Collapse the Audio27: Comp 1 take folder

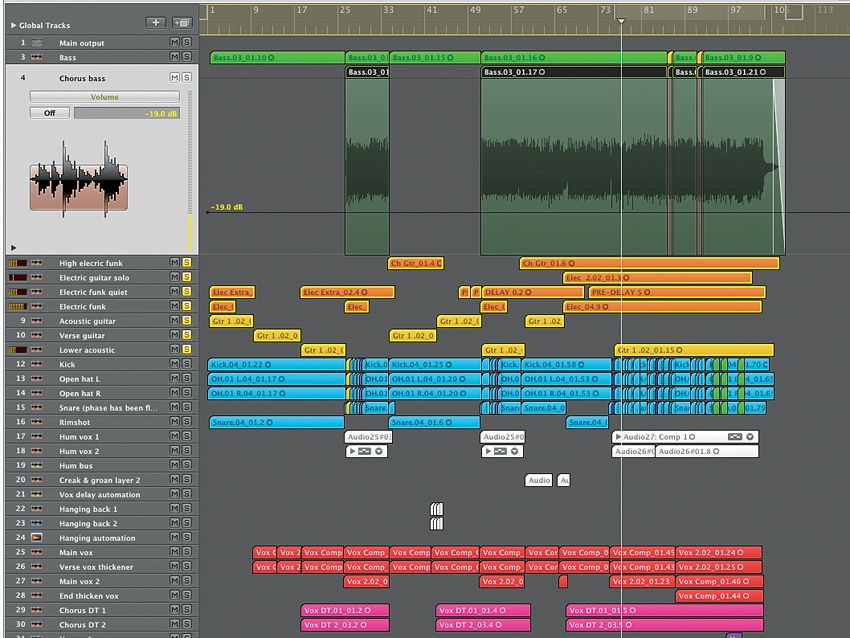[618, 437]
